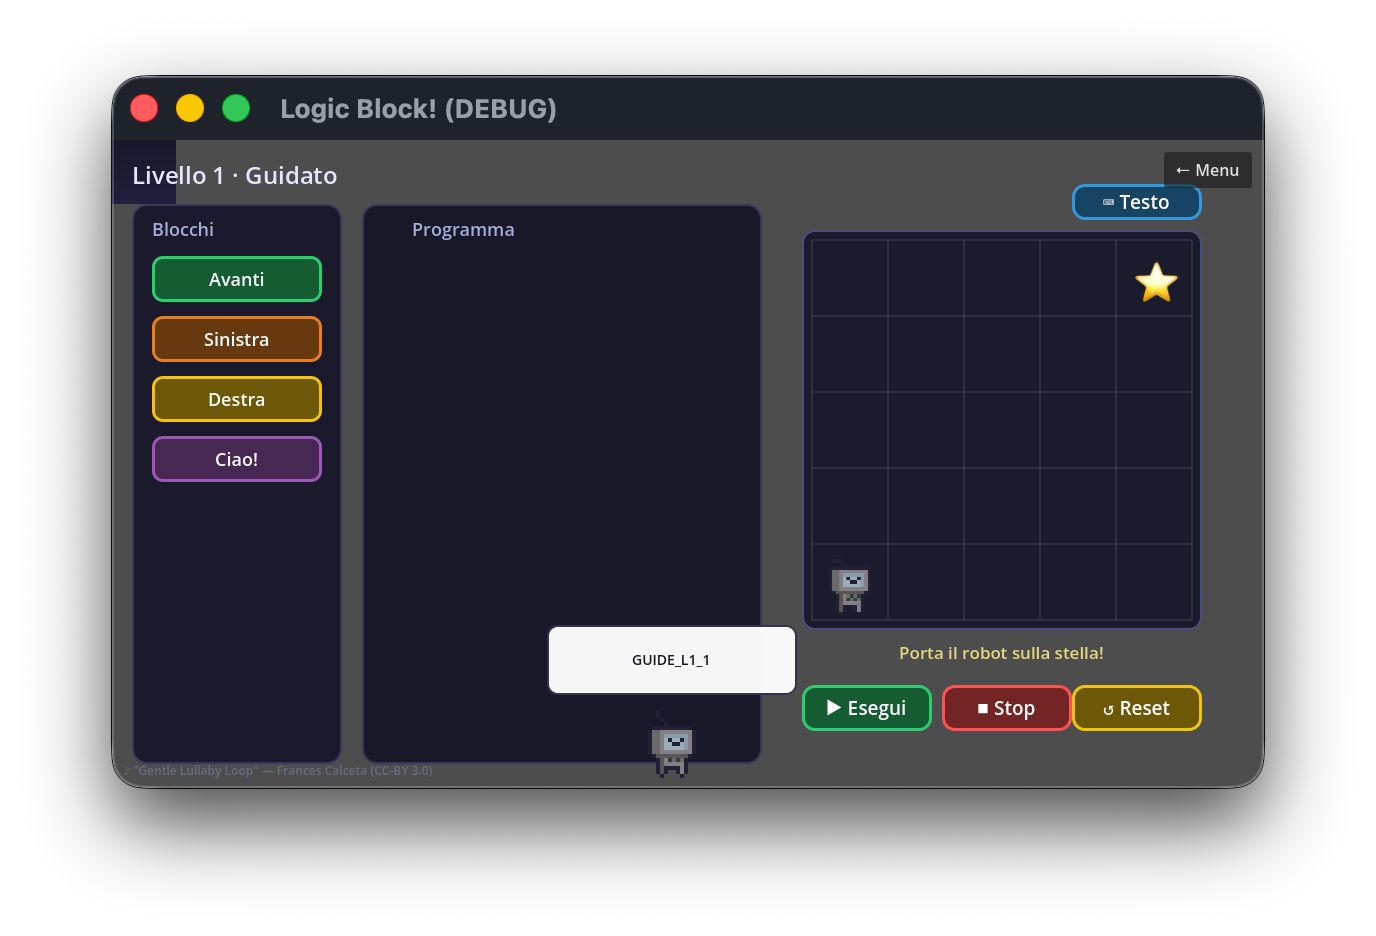Add the Avanti block
Viewport: 1376px width, 936px height.
(237, 279)
